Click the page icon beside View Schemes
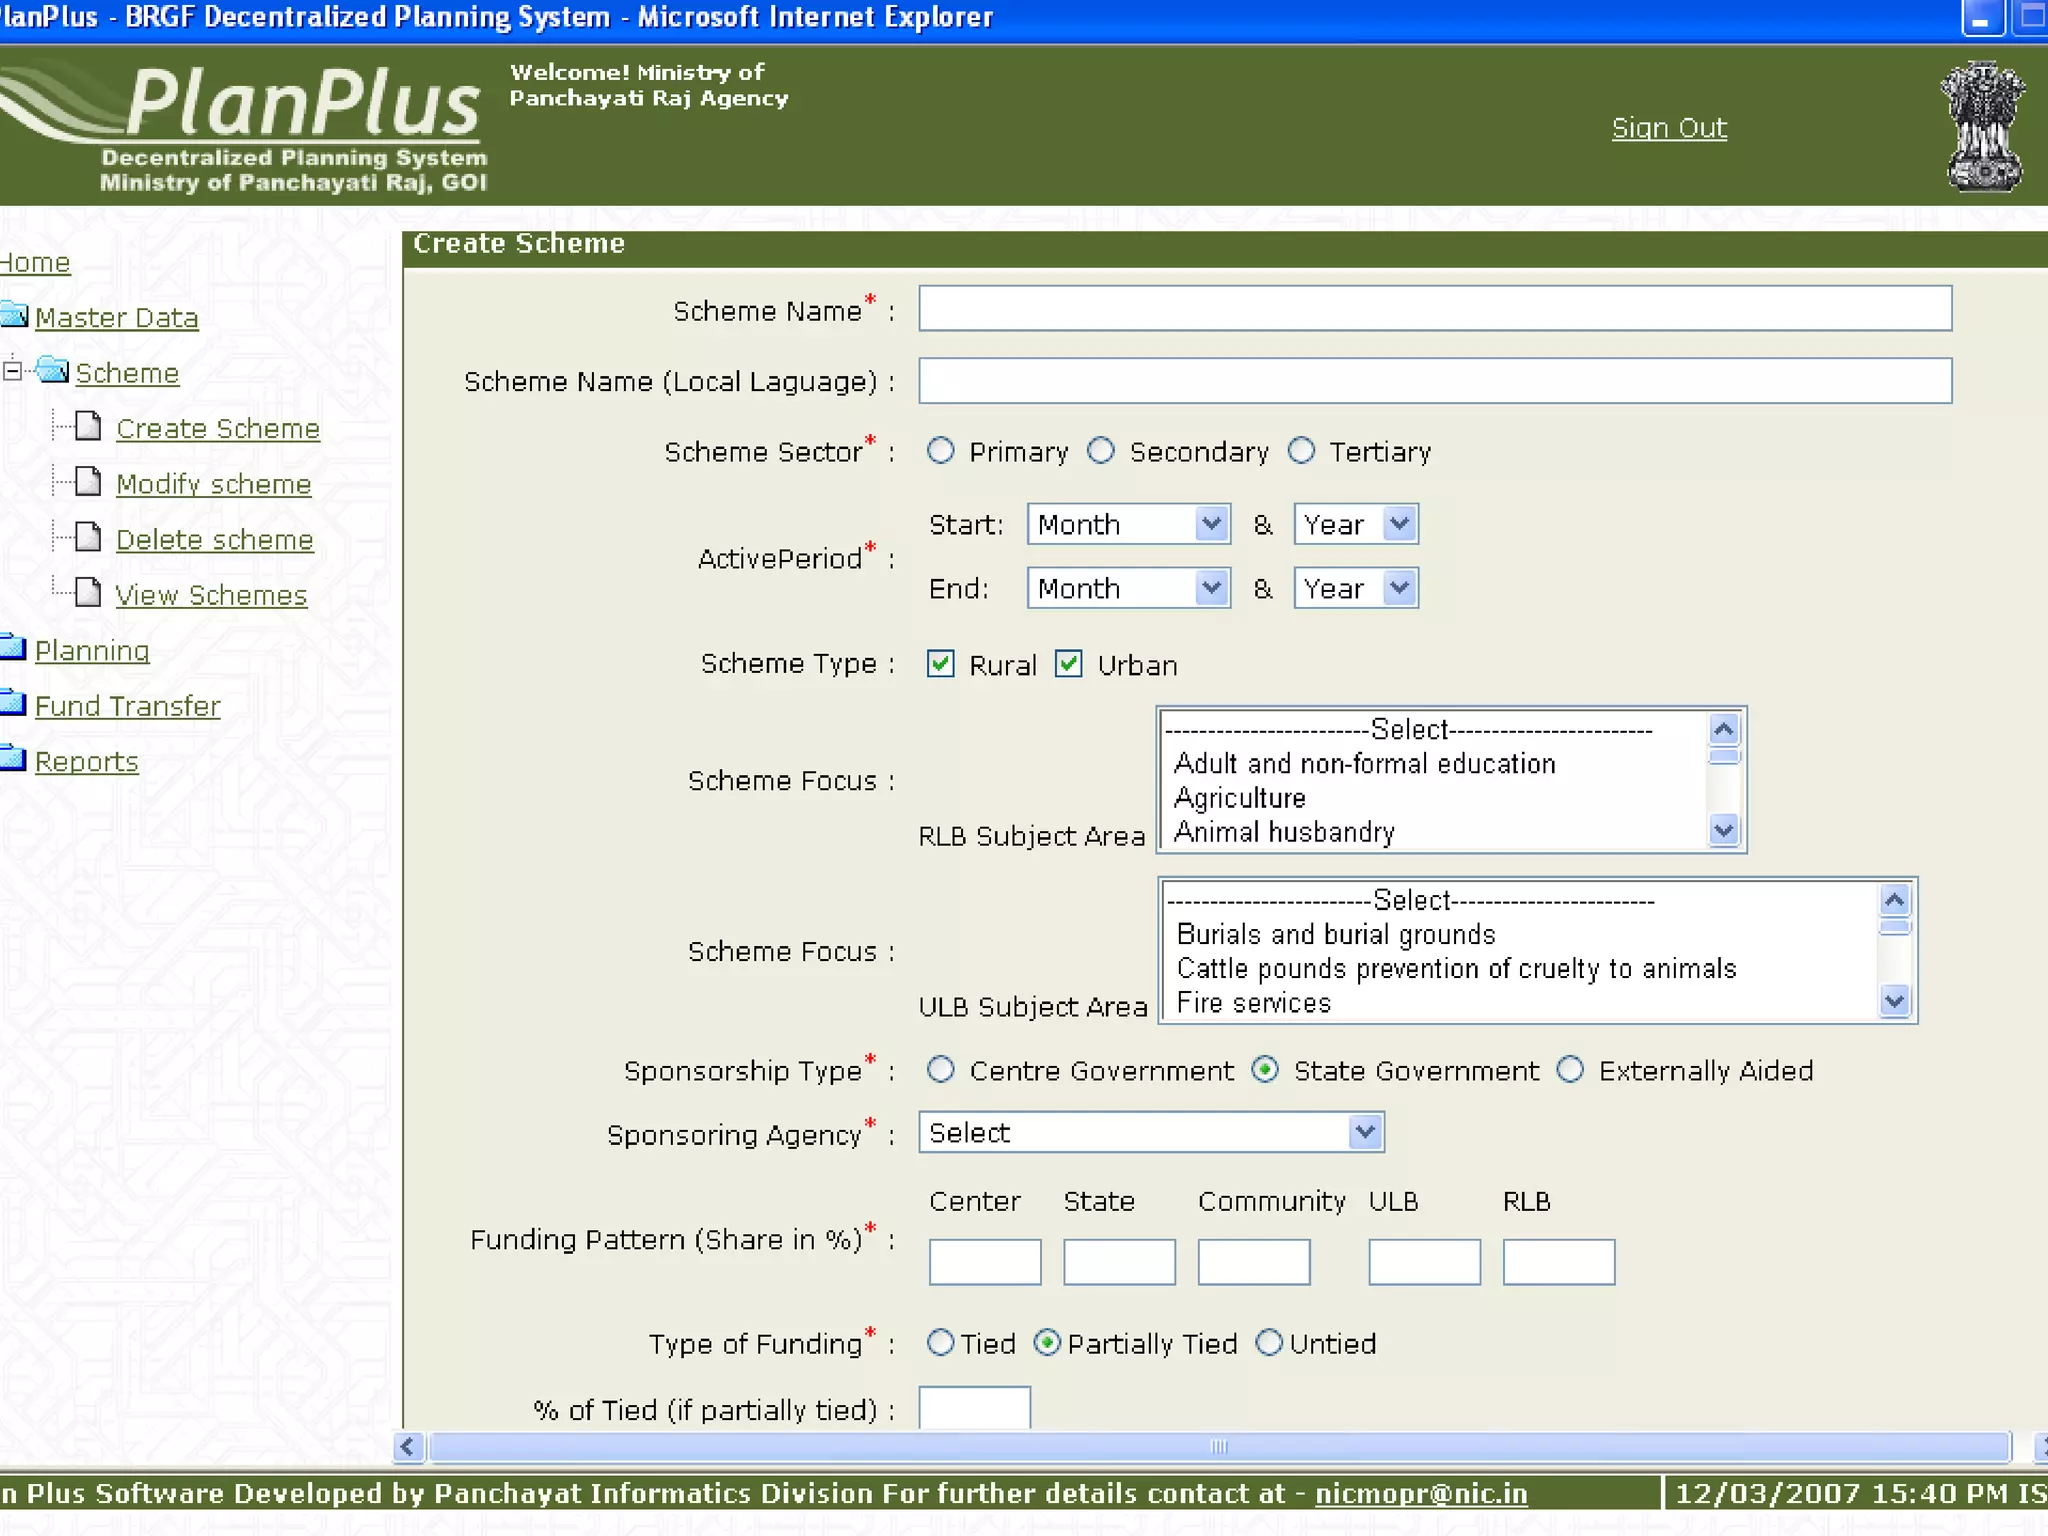Image resolution: width=2048 pixels, height=1536 pixels. [88, 593]
